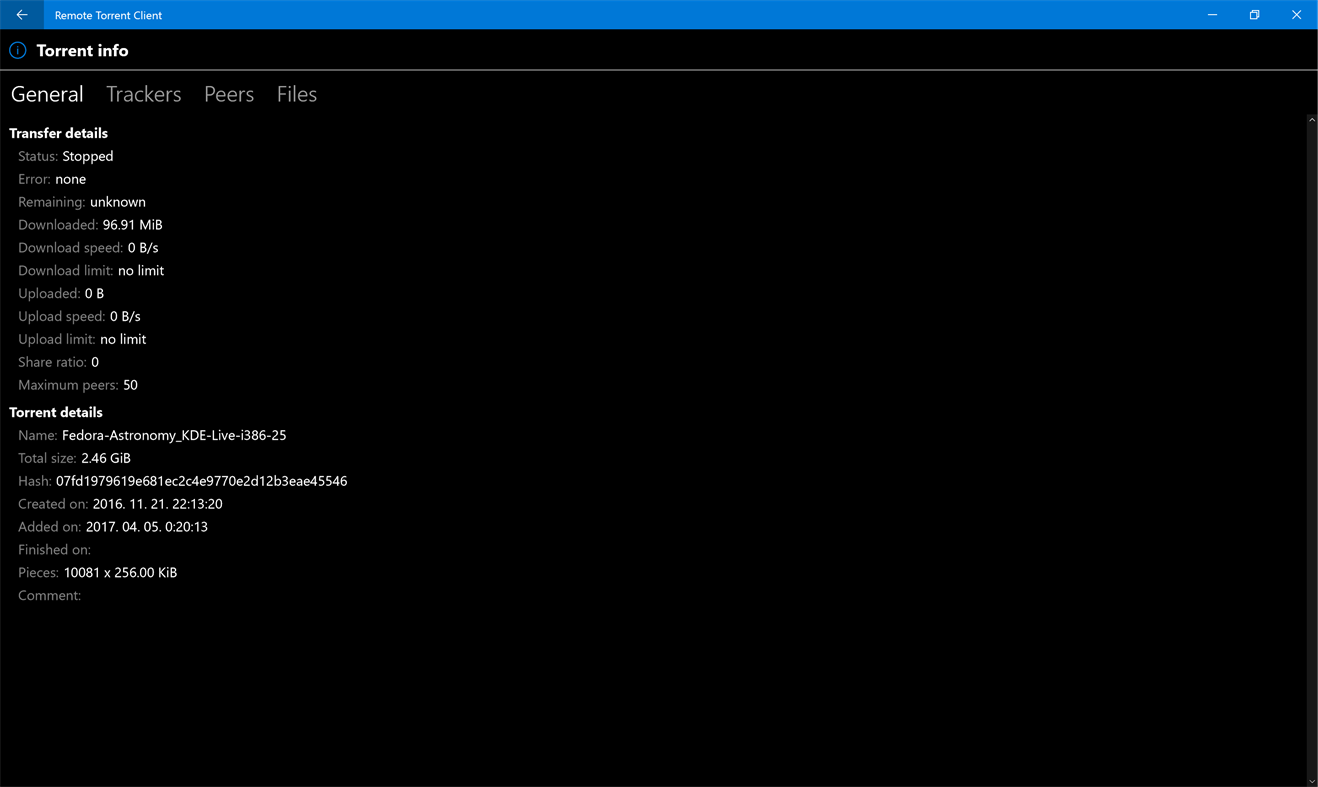Click the Maximum peers value 50
The image size is (1318, 787).
130,384
